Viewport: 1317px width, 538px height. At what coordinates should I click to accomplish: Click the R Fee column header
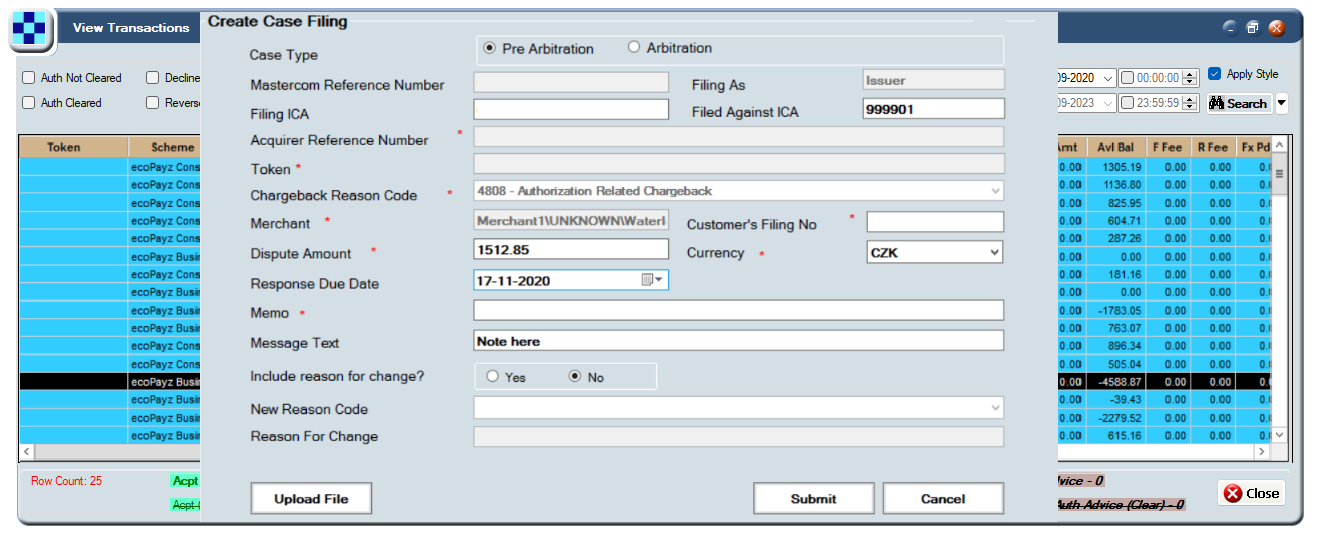tap(1213, 147)
